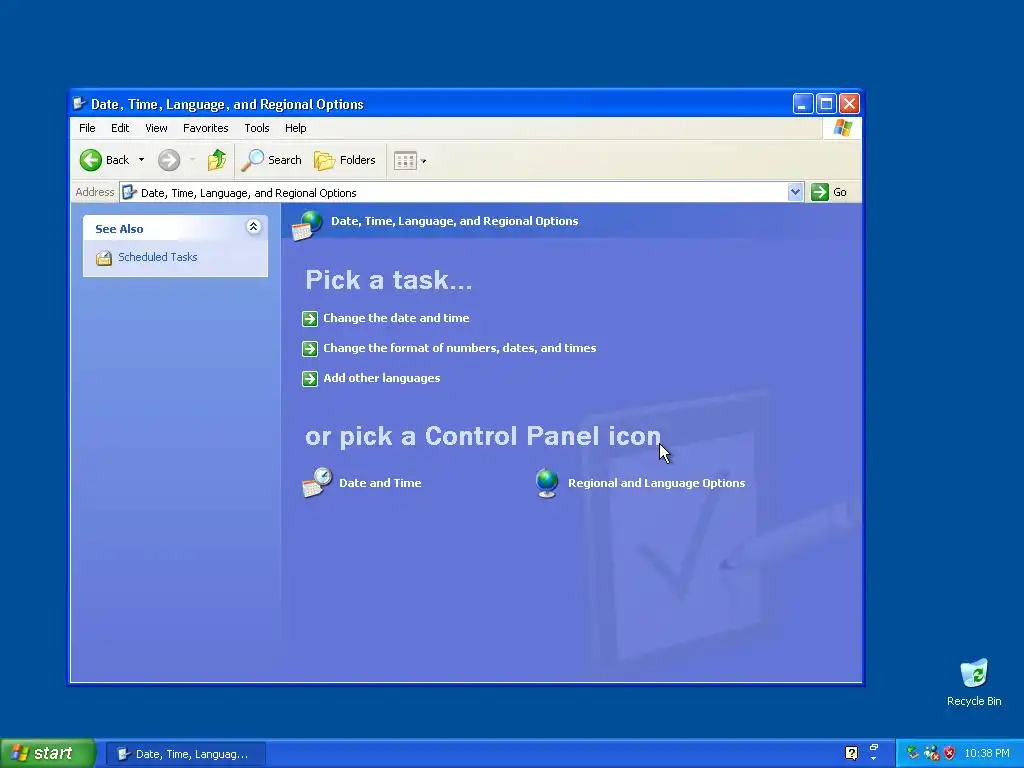This screenshot has height=768, width=1024.
Task: Open the Start menu button
Action: (x=47, y=753)
